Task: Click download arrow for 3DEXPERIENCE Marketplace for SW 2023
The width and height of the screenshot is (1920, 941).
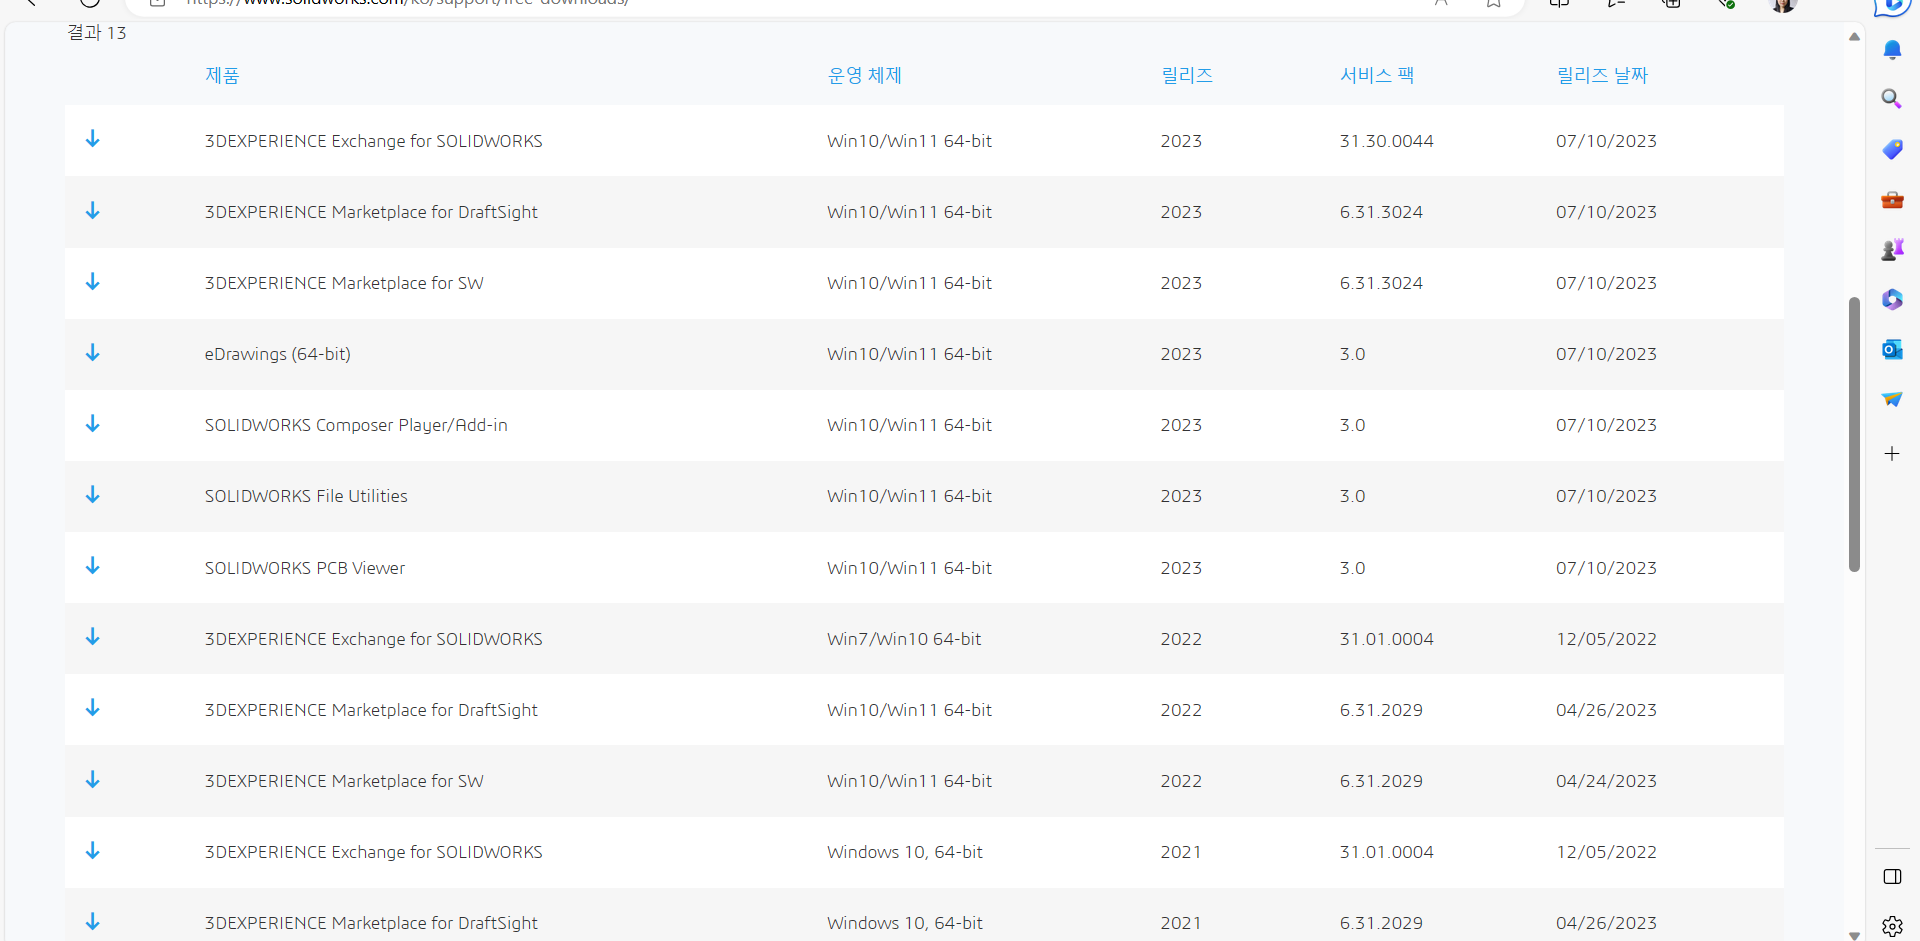Action: (93, 281)
